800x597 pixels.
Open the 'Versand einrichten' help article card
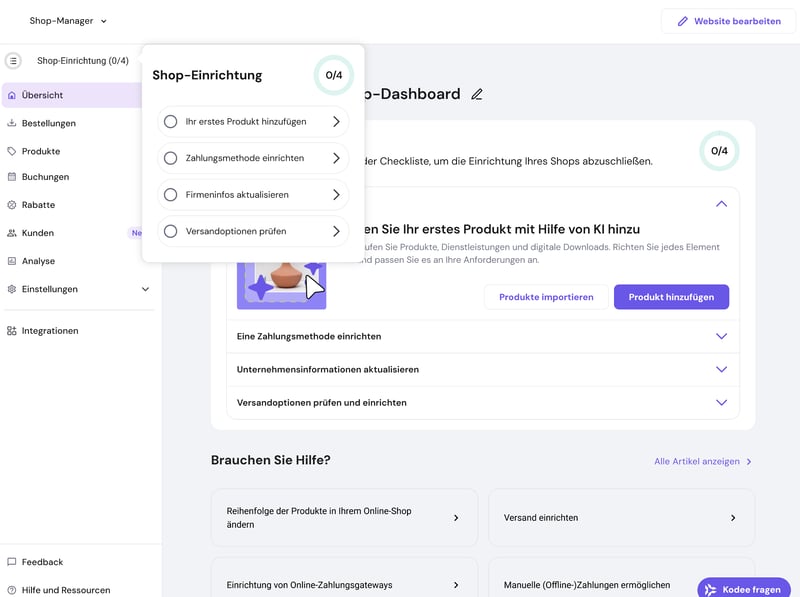tap(621, 518)
